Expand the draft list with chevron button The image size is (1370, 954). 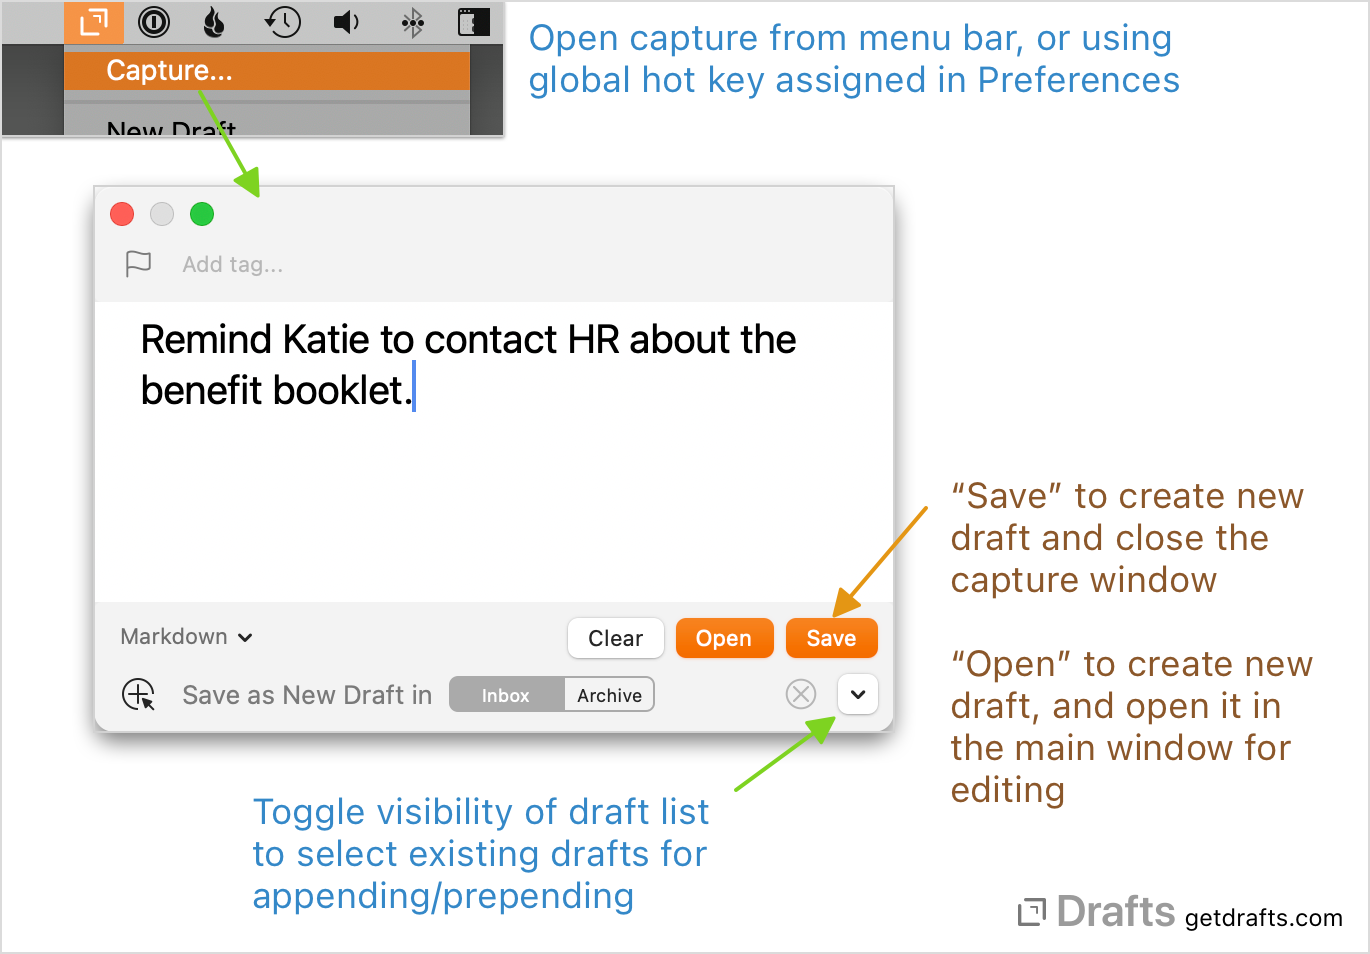857,694
